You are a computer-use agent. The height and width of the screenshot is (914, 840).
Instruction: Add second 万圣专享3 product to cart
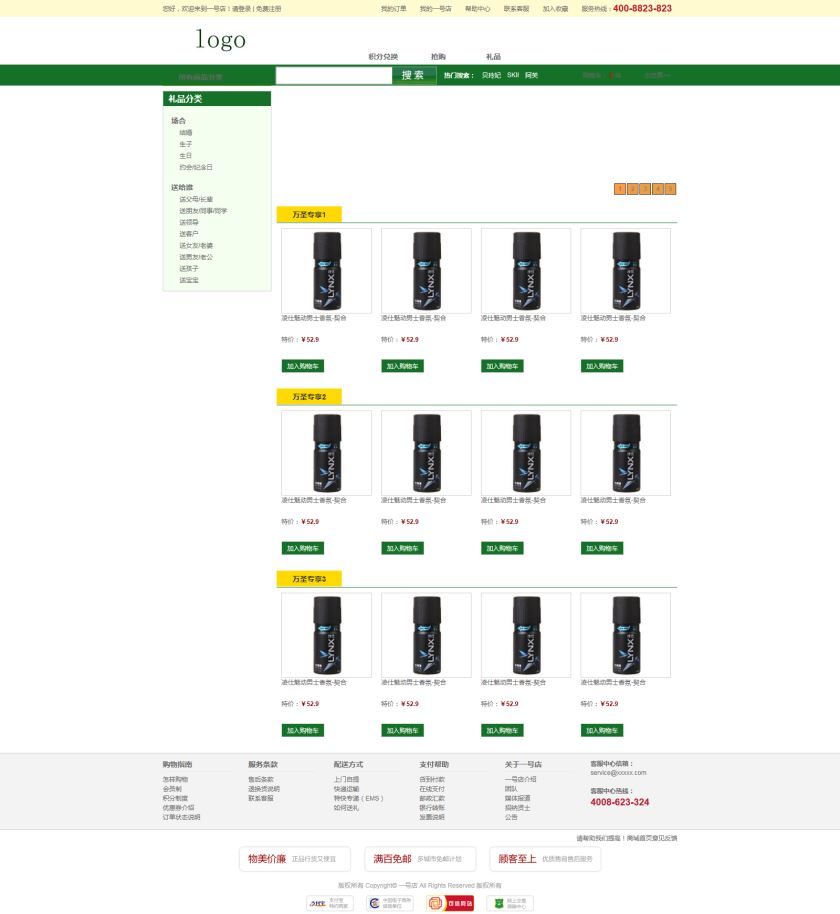point(402,730)
